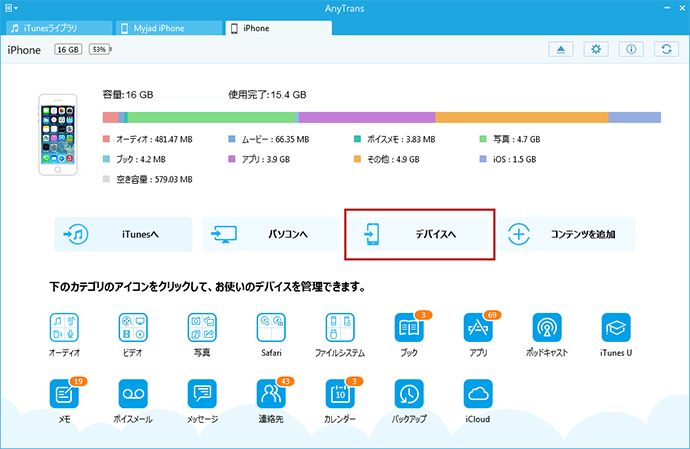Open the iCloud category icon
The image size is (690, 449).
(x=478, y=394)
